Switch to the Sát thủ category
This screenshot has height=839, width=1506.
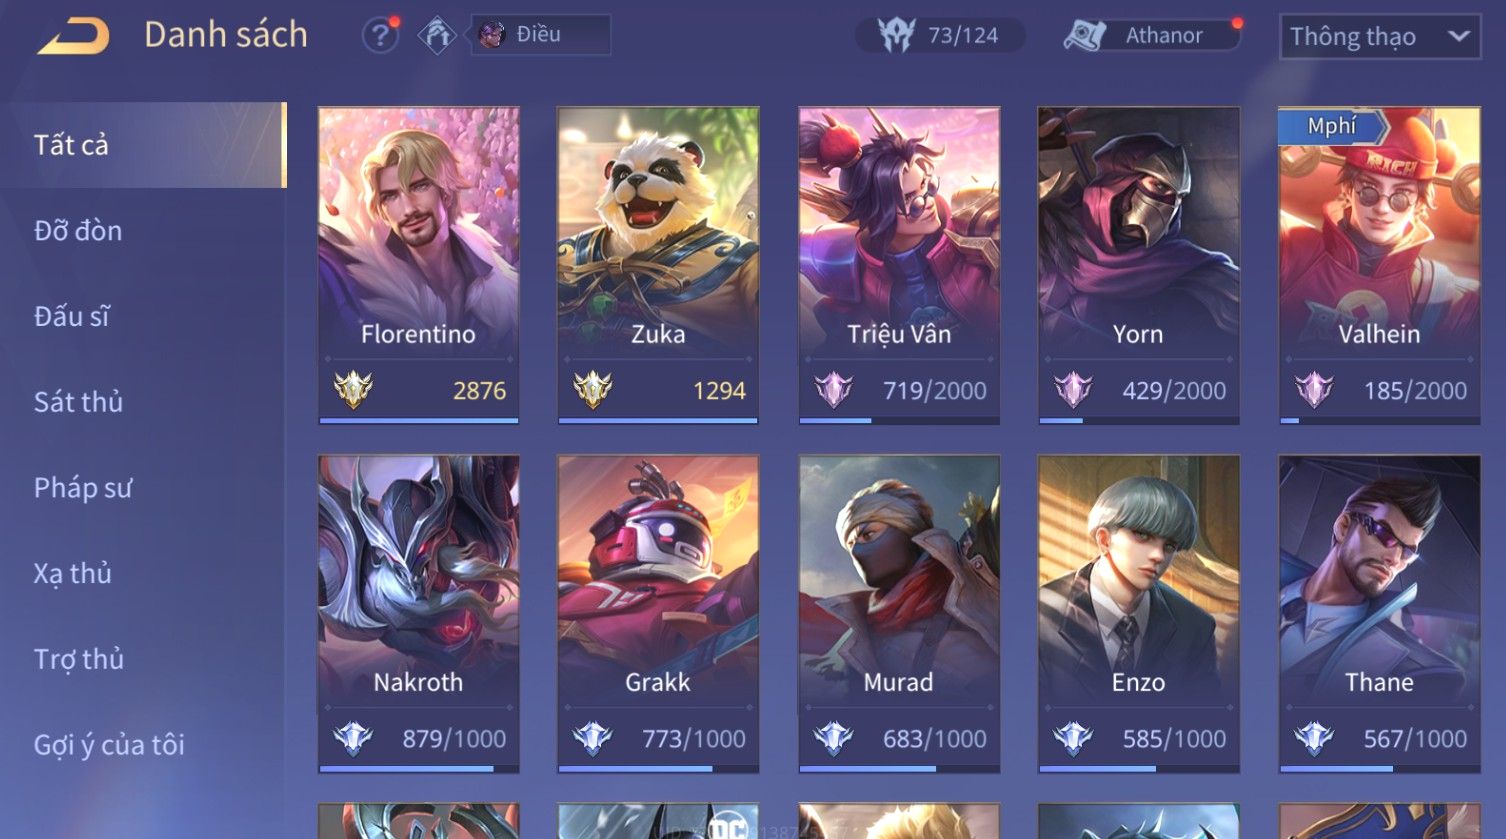click(x=78, y=402)
